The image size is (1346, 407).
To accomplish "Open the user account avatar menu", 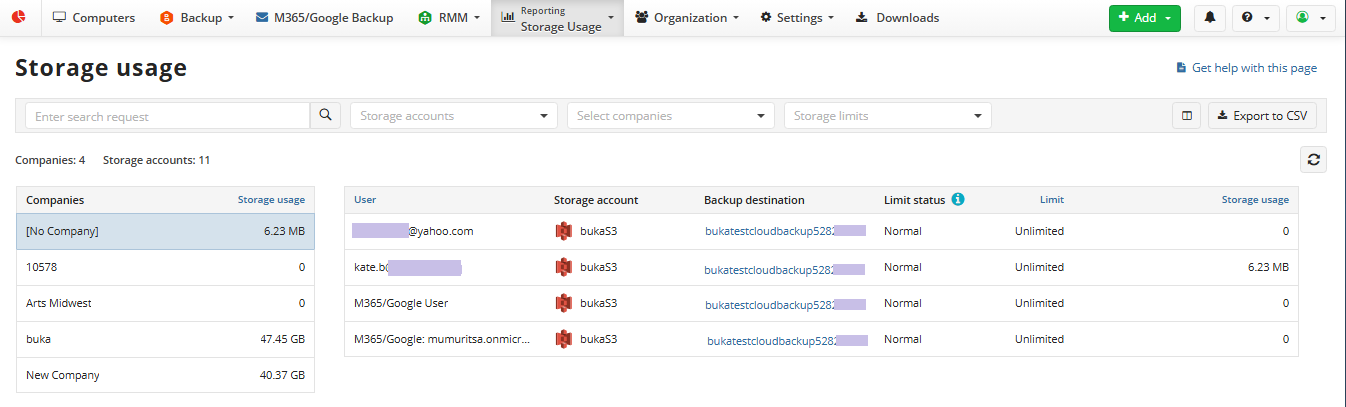I will tap(1310, 18).
